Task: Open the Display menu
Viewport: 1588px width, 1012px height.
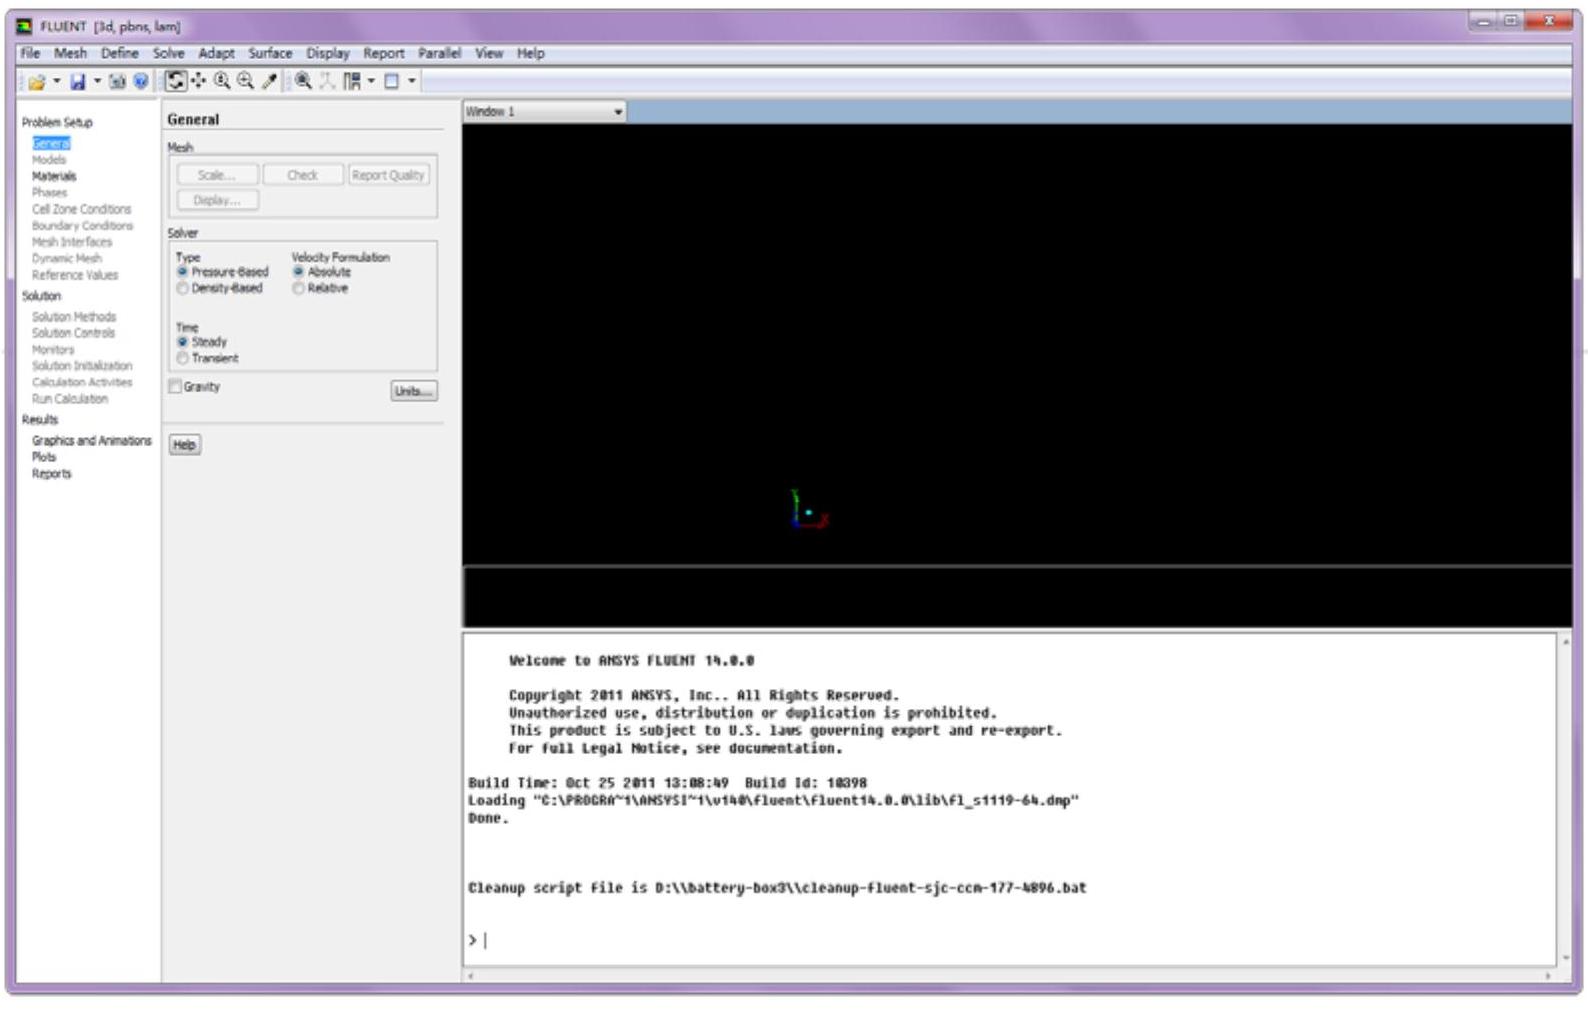Action: pos(328,53)
